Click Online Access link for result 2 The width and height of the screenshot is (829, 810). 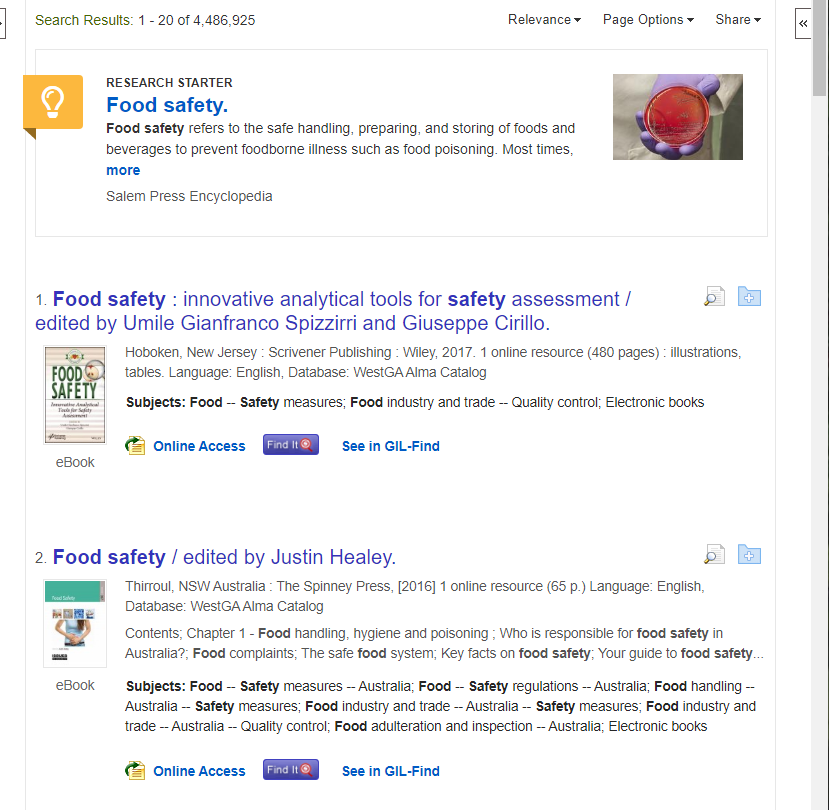(x=199, y=771)
